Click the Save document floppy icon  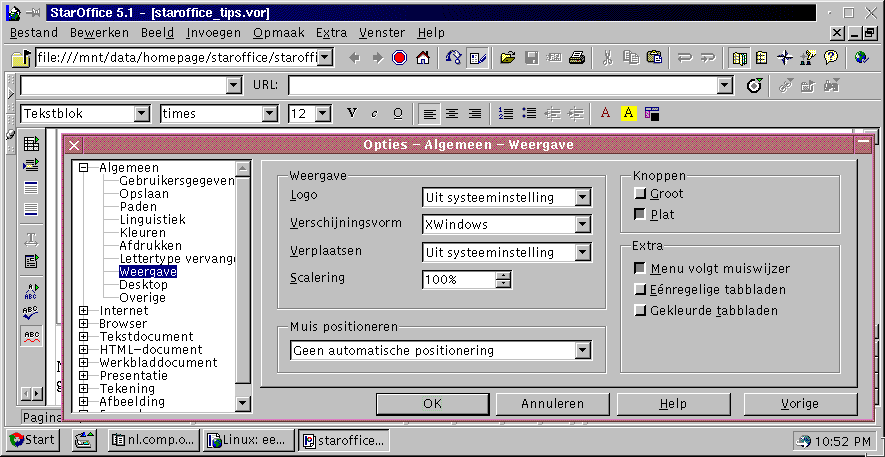[x=532, y=58]
